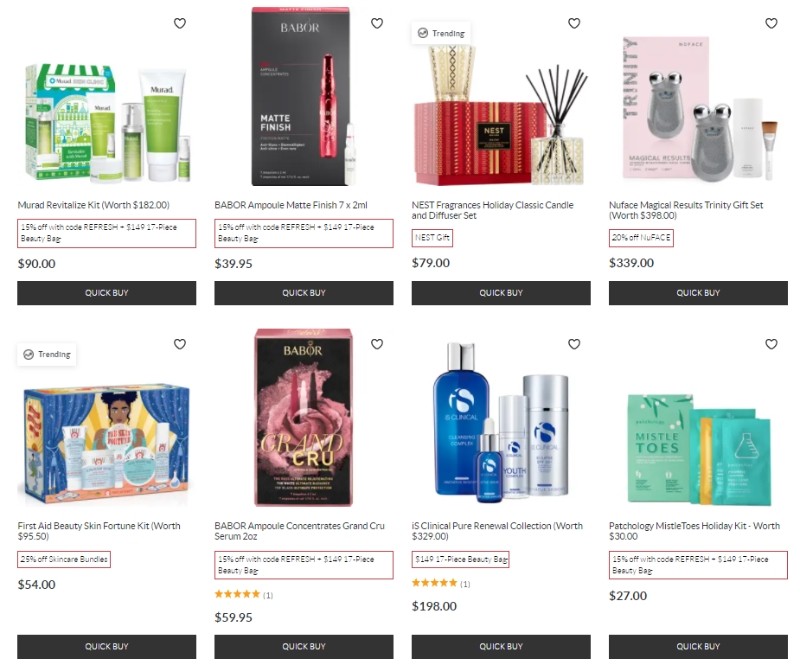Click the 20% off NuFACE offer tag
The height and width of the screenshot is (665, 800).
point(641,238)
